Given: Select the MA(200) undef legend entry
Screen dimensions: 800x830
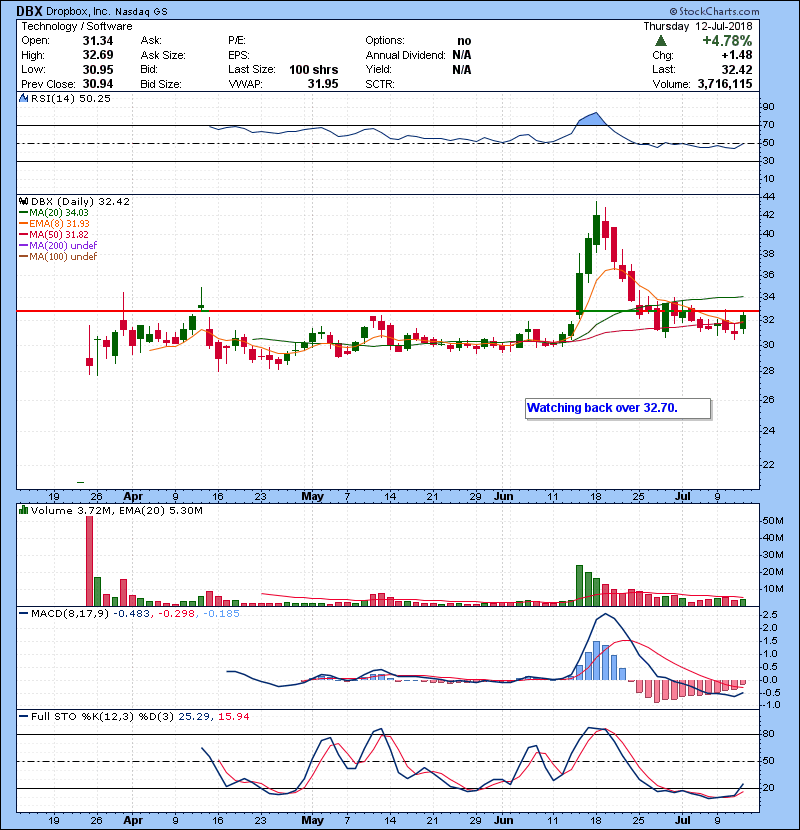Looking at the screenshot, I should click(62, 246).
